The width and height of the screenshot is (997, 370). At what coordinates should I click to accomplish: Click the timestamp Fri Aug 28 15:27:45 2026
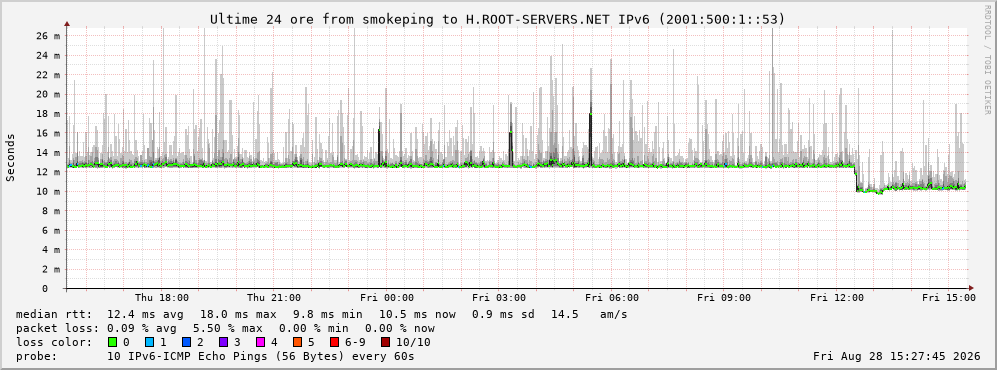pos(897,356)
